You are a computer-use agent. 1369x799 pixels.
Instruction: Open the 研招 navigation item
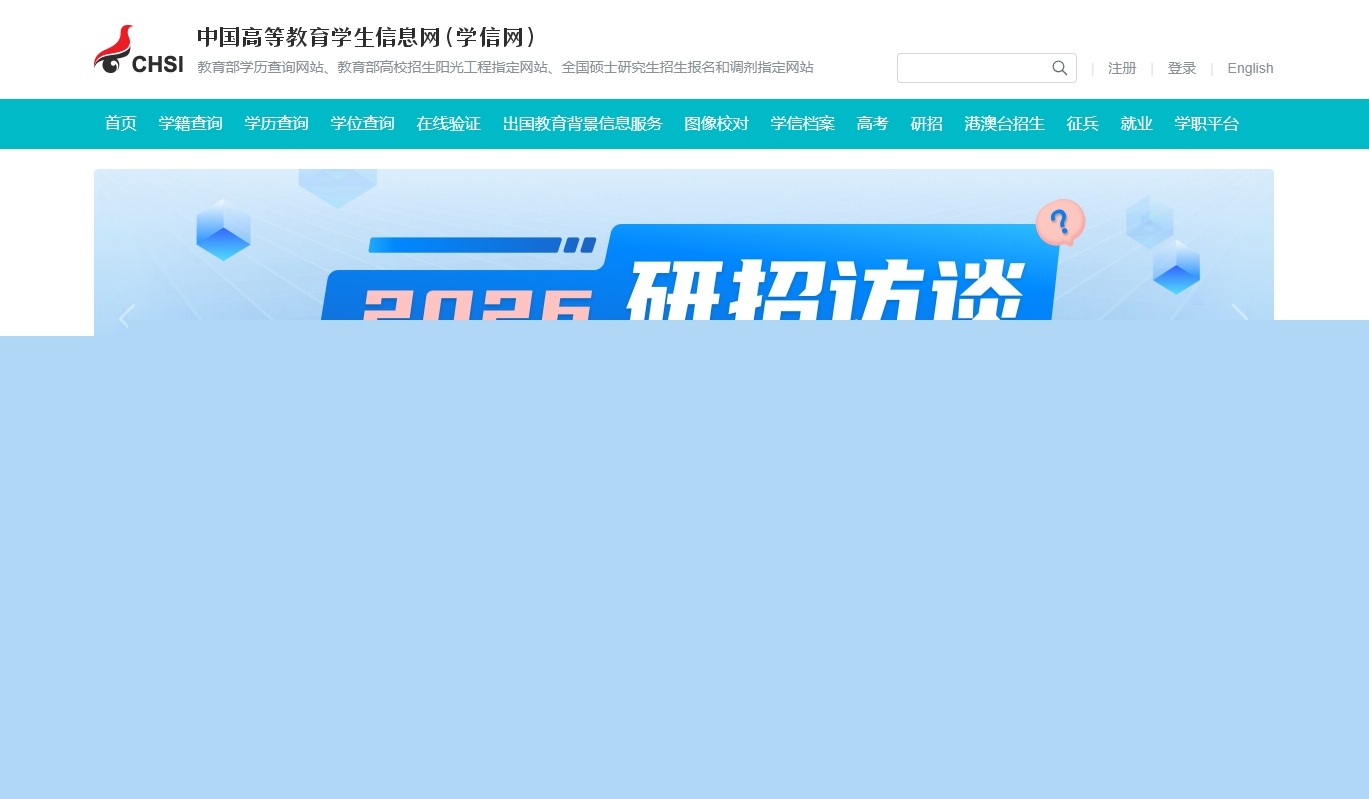926,124
